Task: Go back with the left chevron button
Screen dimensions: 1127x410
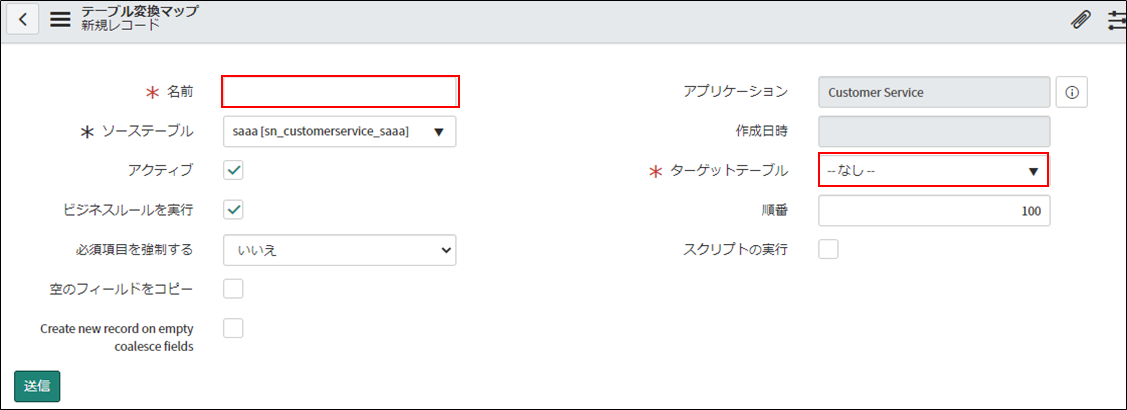Action: [23, 20]
